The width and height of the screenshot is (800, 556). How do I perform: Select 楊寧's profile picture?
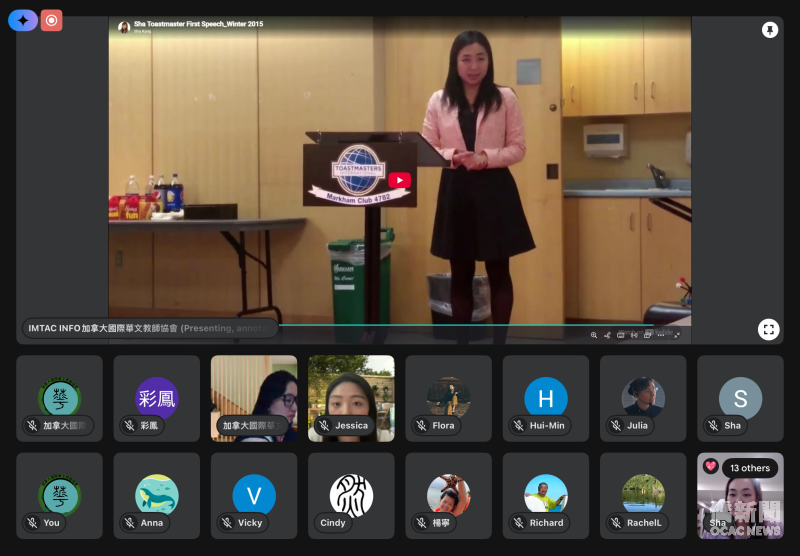pyautogui.click(x=448, y=495)
